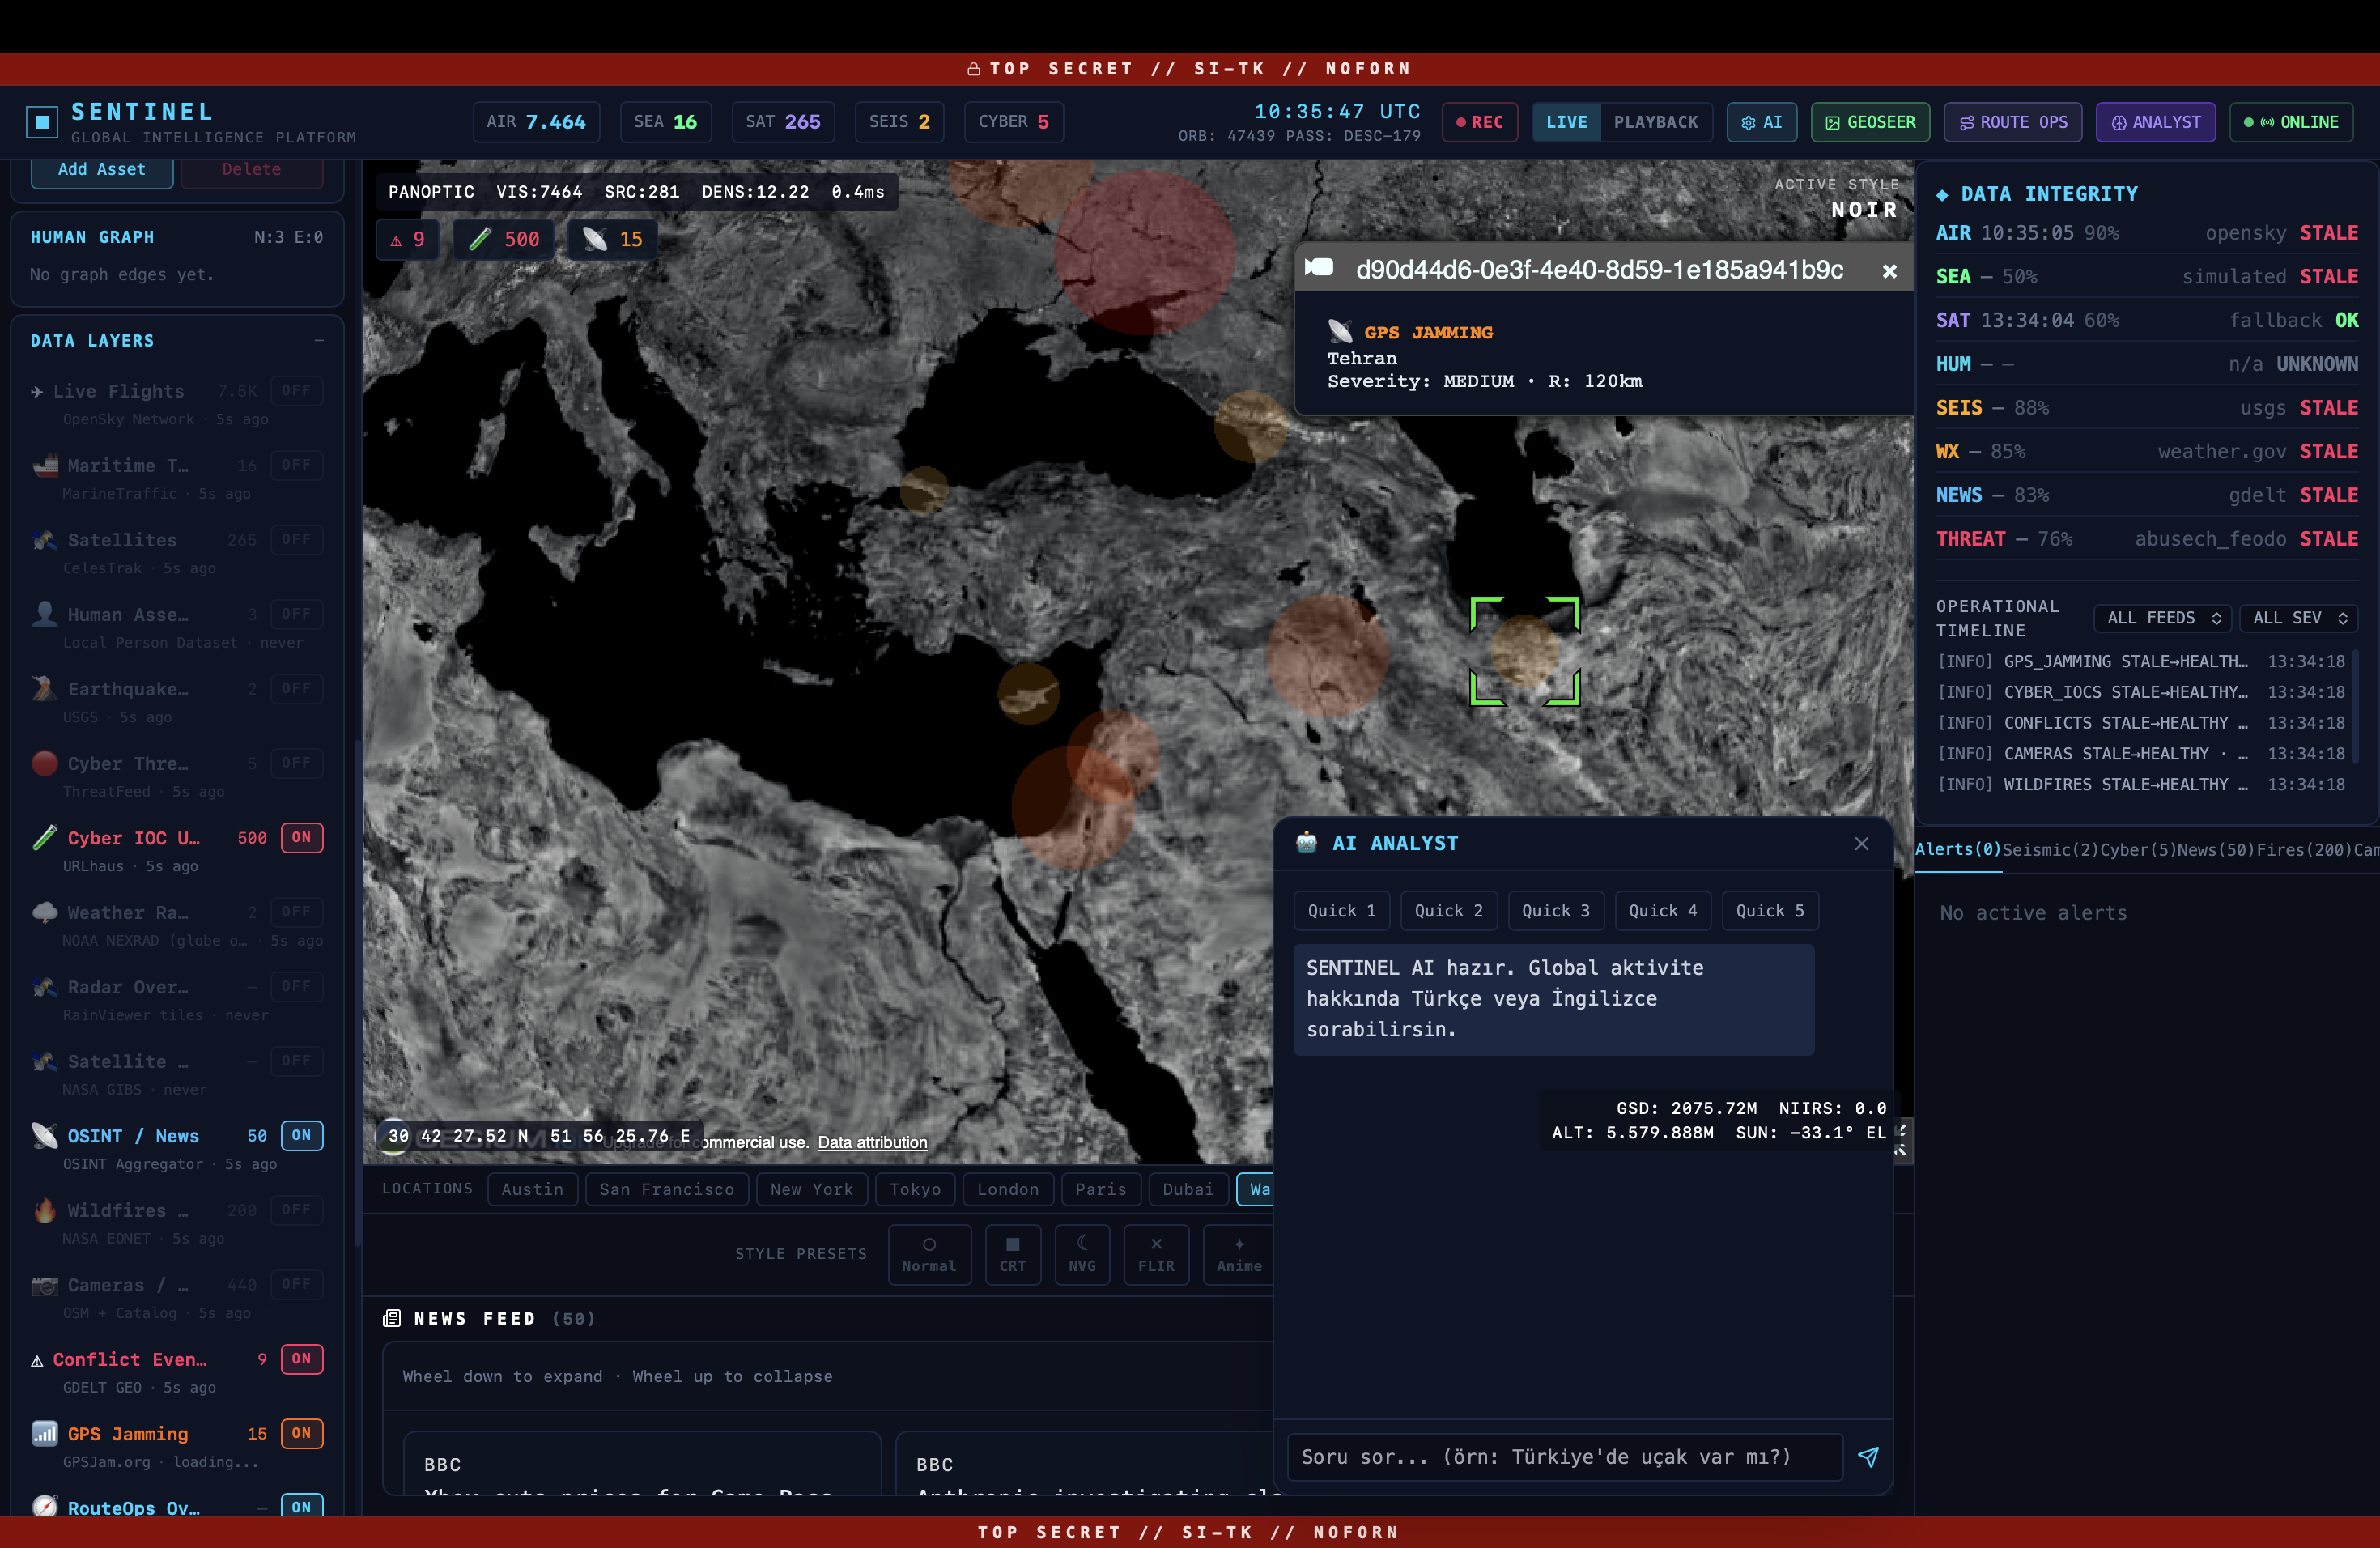Collapse the DATA LAYERS panel
The width and height of the screenshot is (2380, 1548).
tap(319, 340)
